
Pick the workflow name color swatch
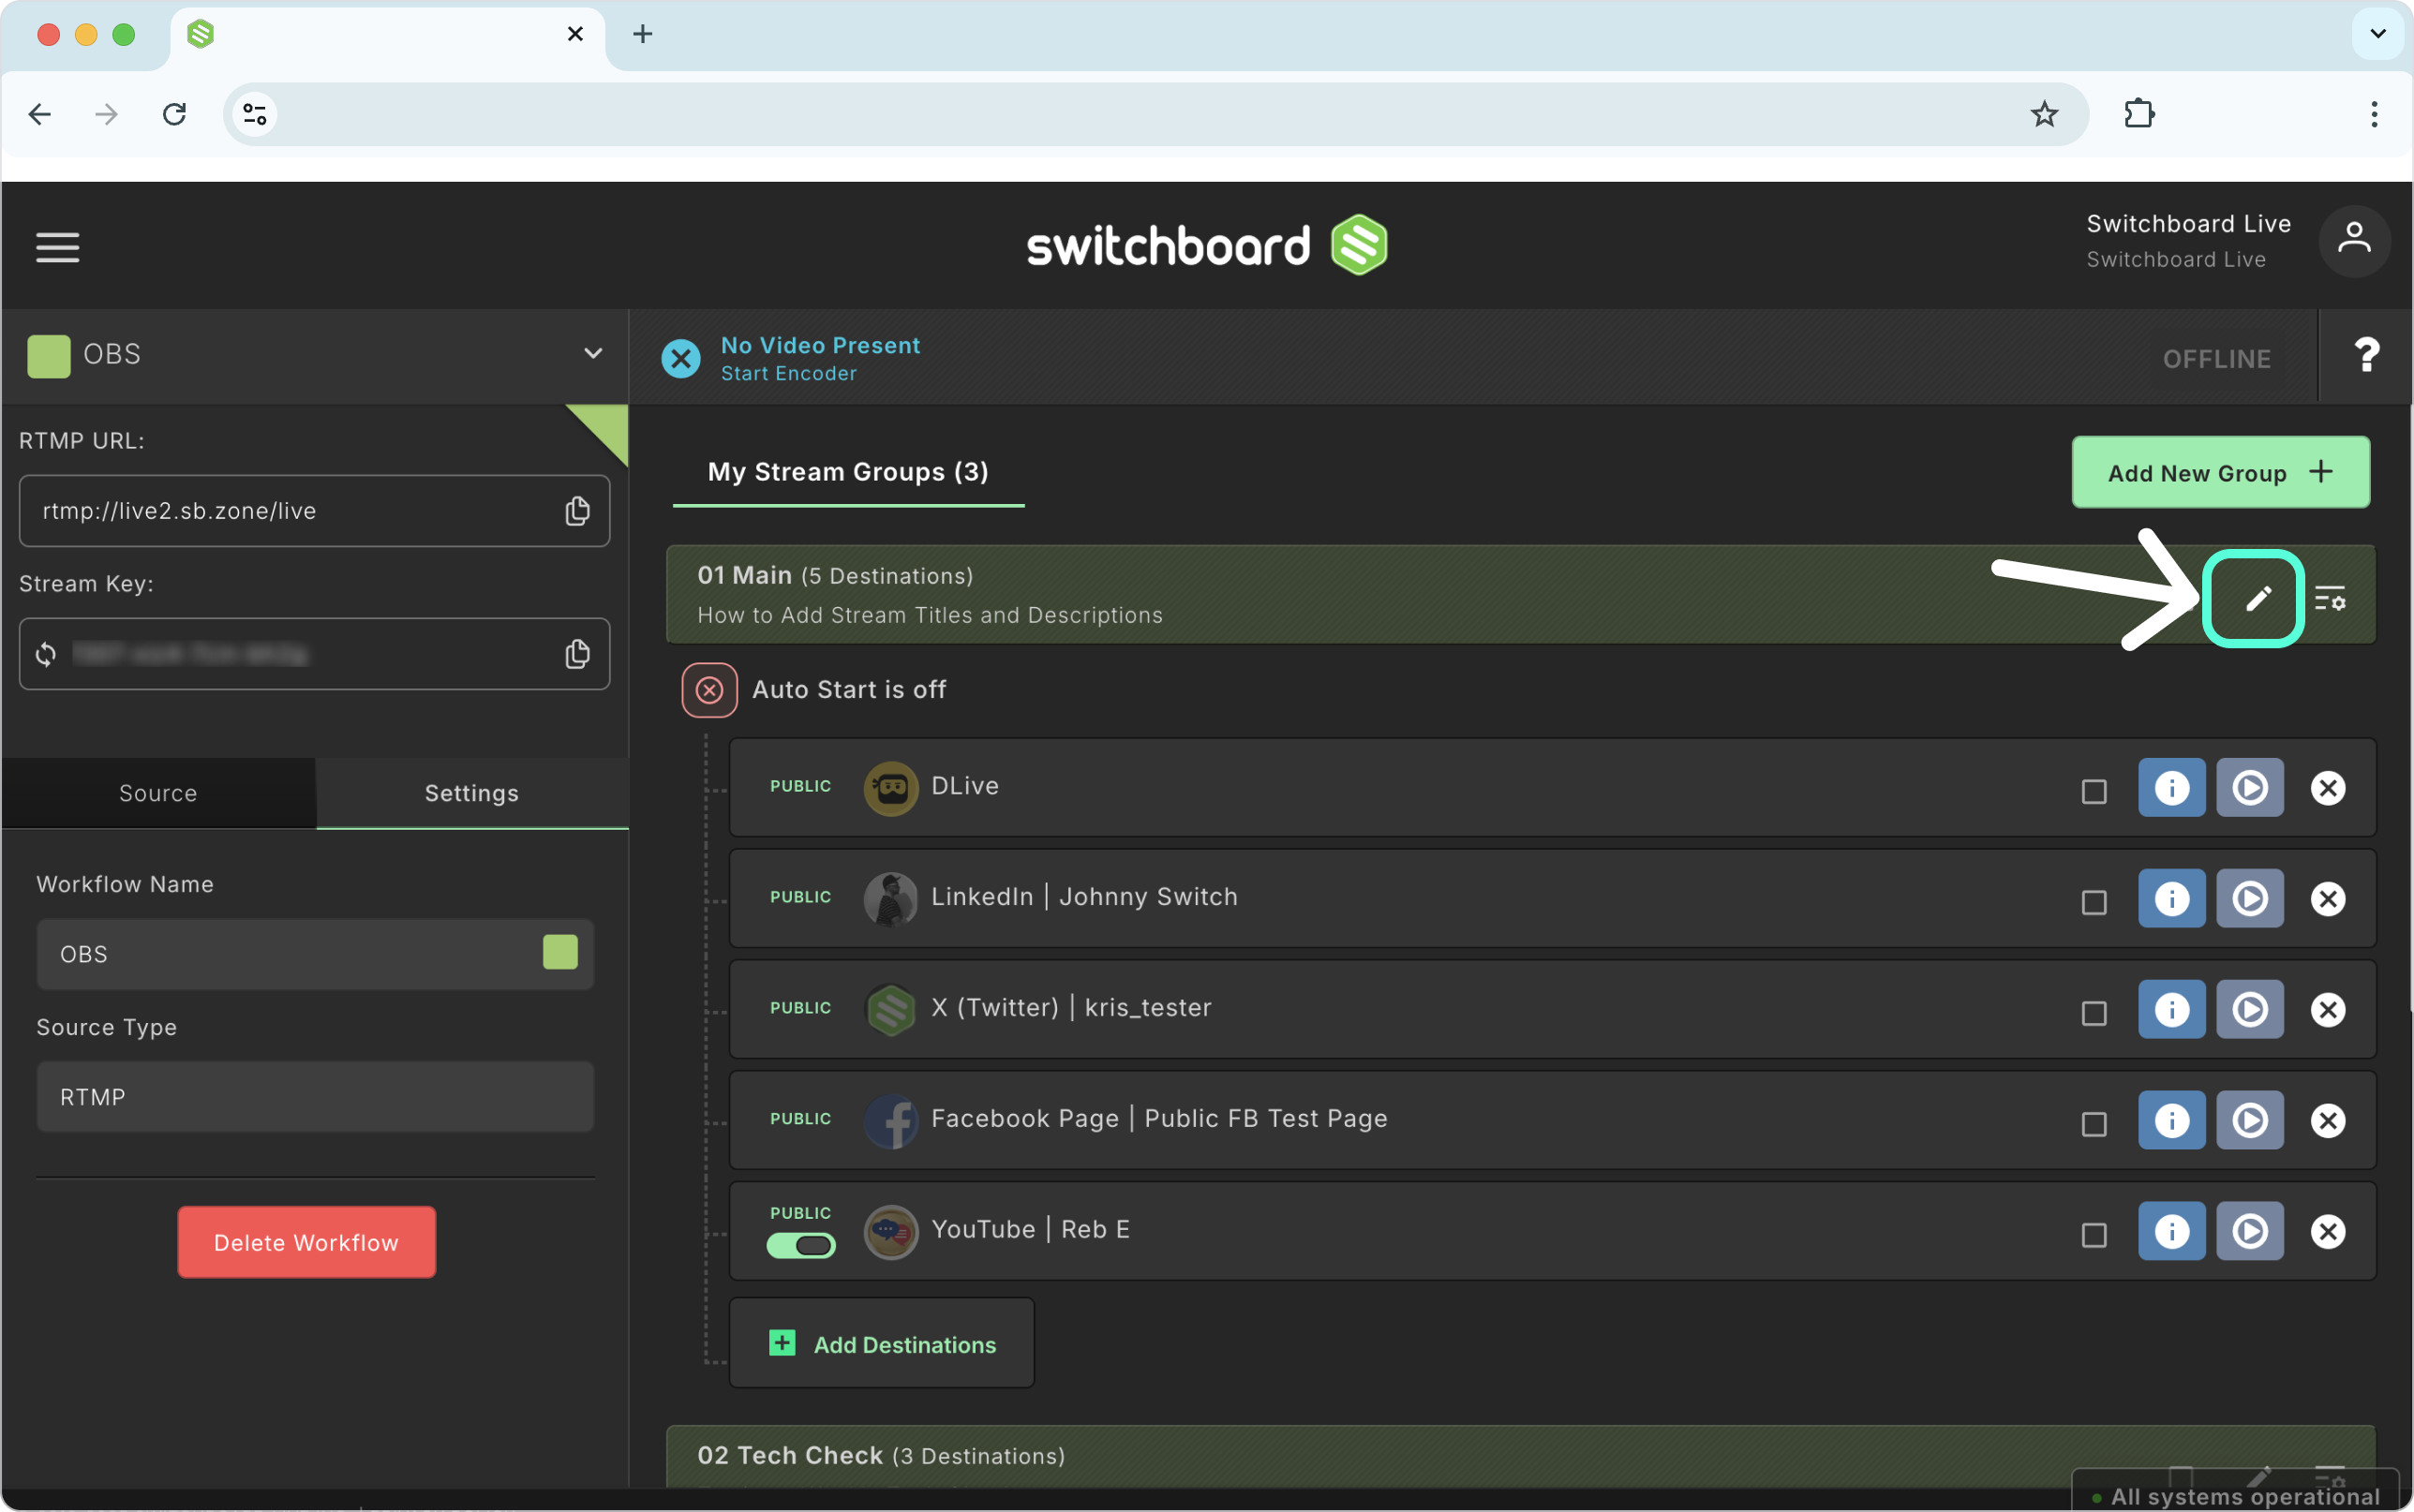[560, 952]
